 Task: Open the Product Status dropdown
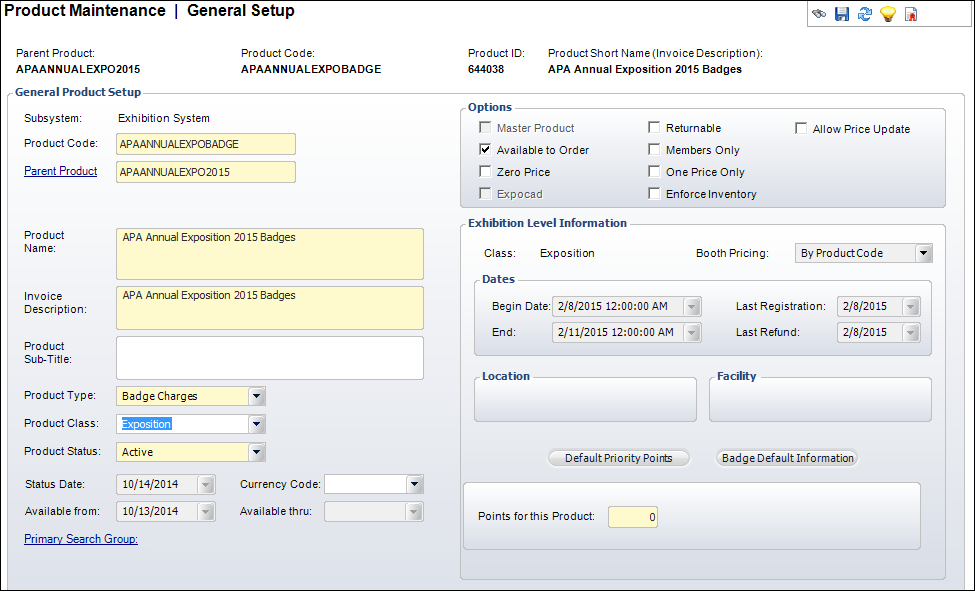coord(257,452)
